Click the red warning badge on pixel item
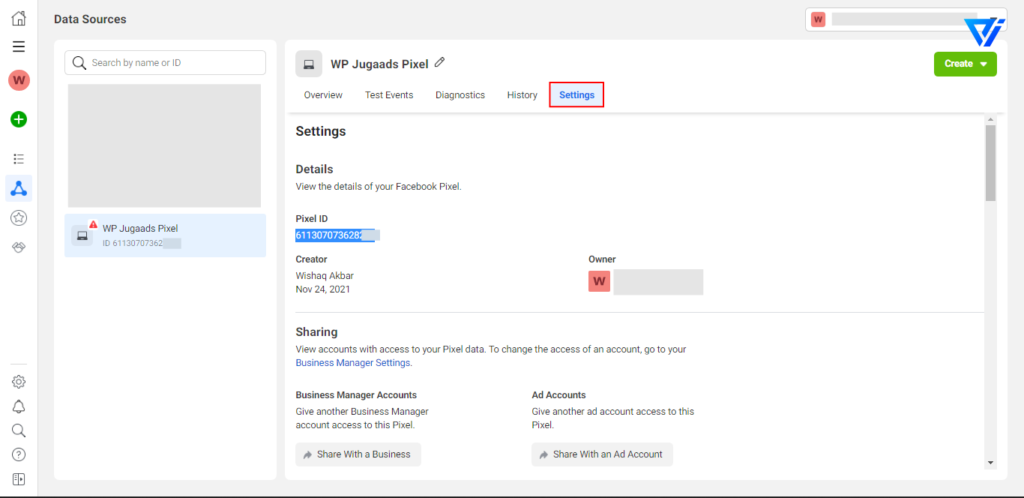The image size is (1024, 498). (93, 224)
